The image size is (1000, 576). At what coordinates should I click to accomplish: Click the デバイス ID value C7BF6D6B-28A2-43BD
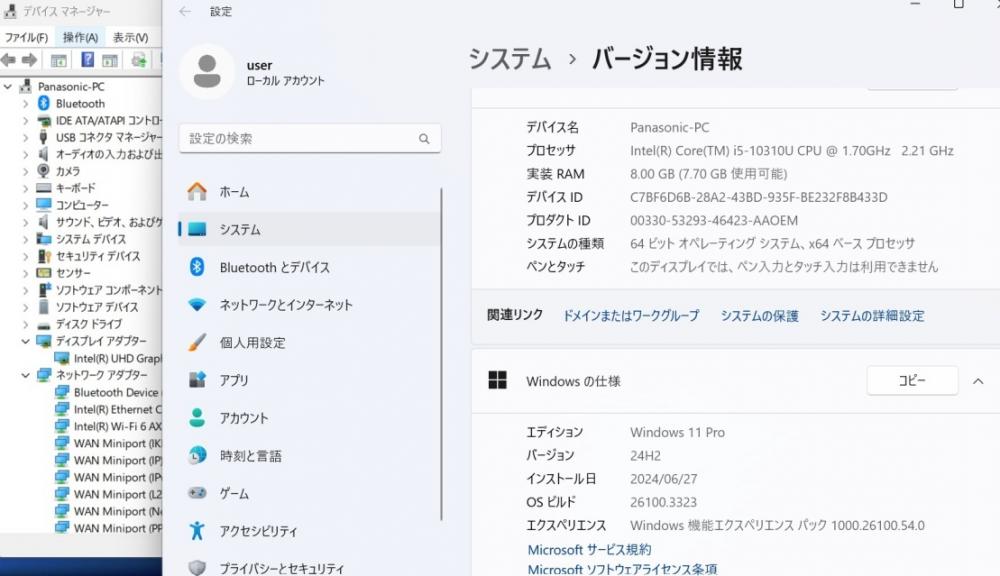coord(758,197)
